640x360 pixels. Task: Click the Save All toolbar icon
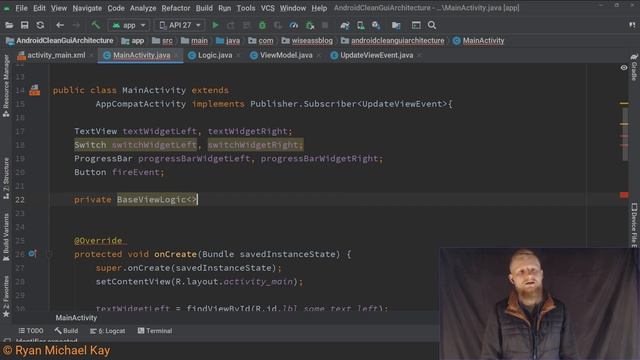tap(24, 25)
